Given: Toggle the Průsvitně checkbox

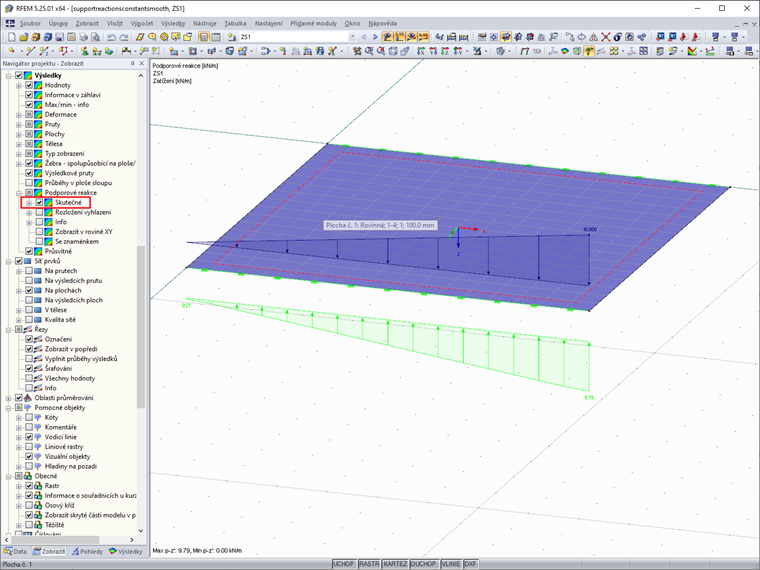Looking at the screenshot, I should tap(29, 251).
